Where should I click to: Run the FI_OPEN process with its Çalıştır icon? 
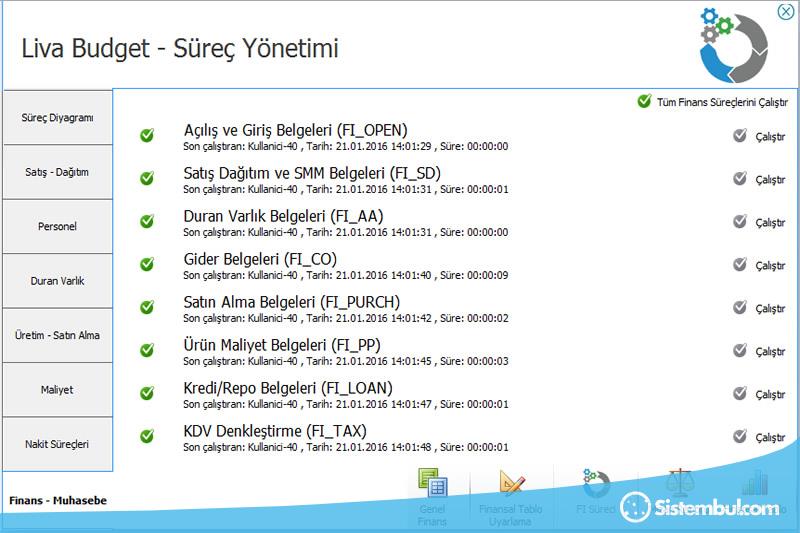(740, 135)
